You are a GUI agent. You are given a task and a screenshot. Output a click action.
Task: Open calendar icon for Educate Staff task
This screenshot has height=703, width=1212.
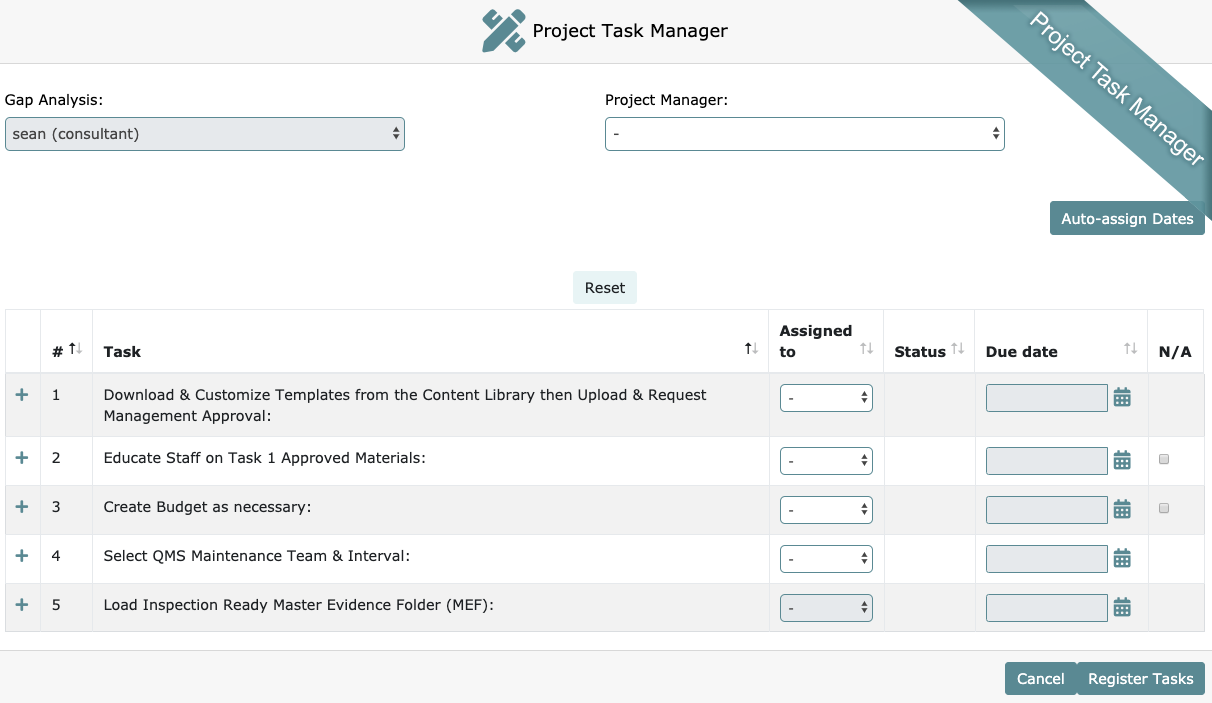tap(1122, 460)
